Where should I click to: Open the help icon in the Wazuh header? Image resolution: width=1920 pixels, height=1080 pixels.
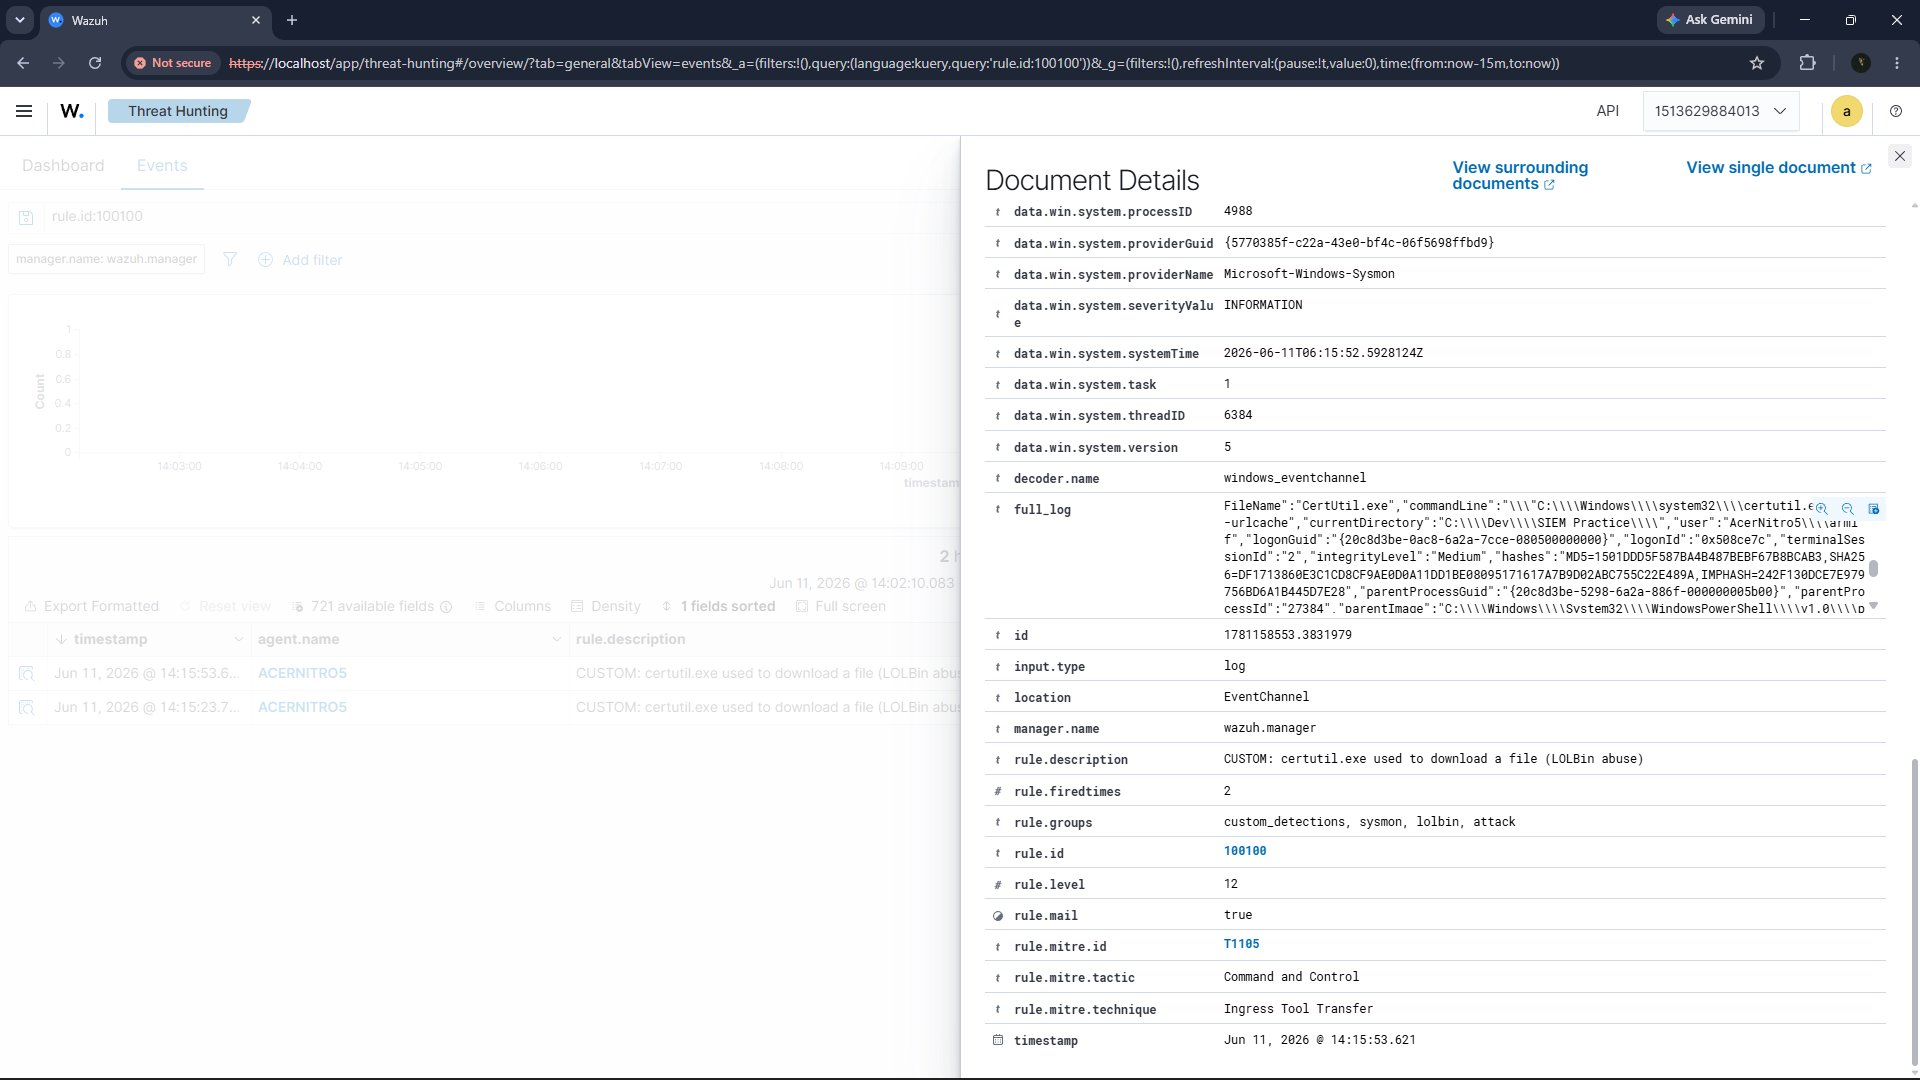coord(1896,111)
